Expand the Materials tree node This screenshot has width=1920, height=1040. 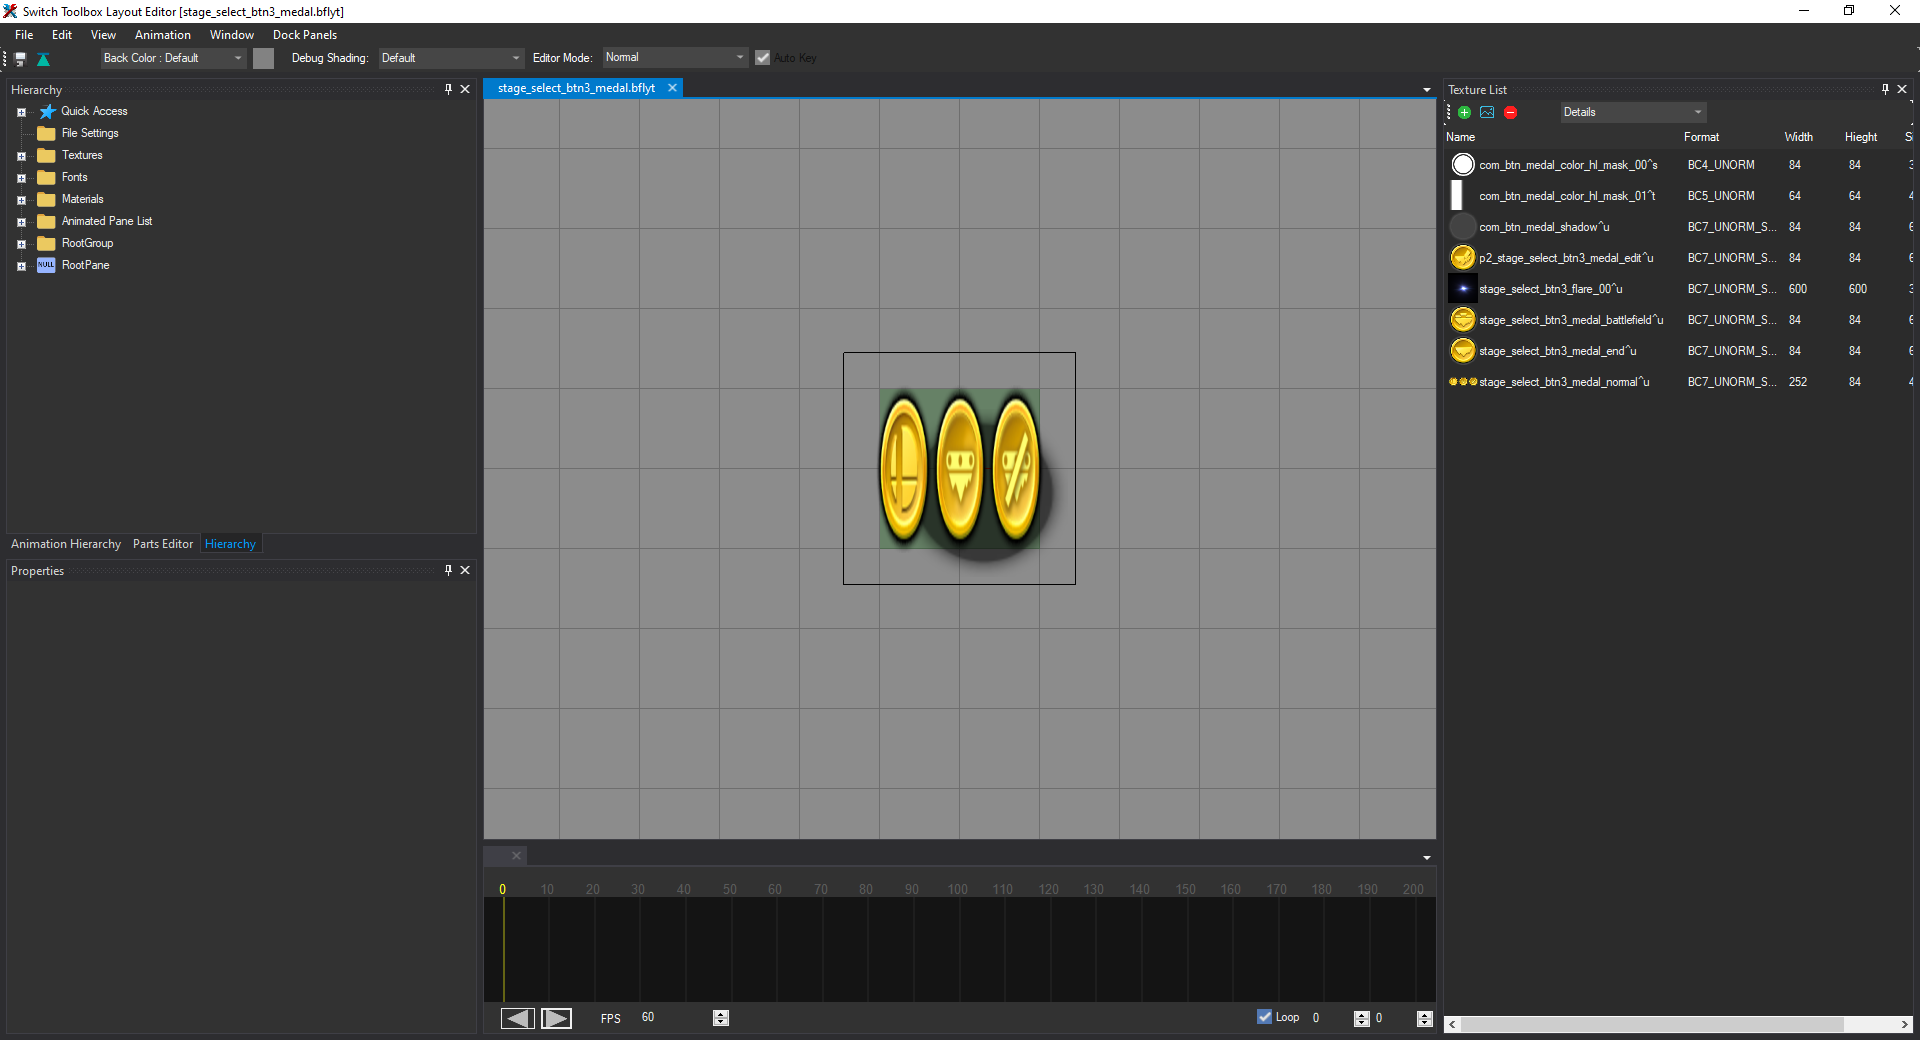[21, 200]
